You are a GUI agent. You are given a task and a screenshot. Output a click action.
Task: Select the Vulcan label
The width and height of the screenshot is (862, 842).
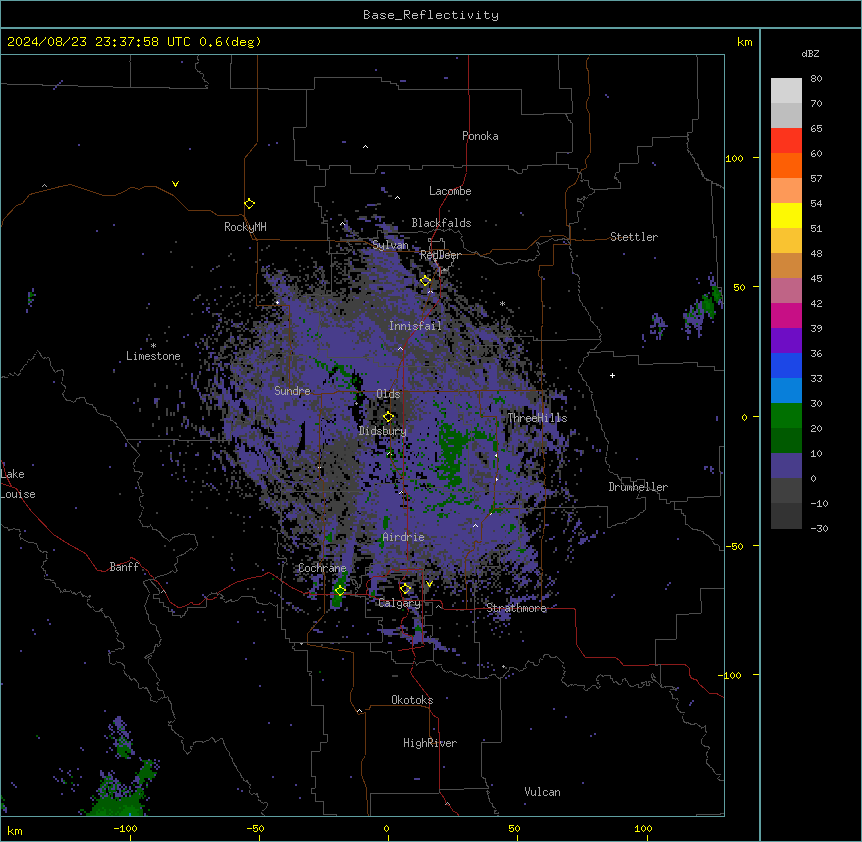pos(543,792)
